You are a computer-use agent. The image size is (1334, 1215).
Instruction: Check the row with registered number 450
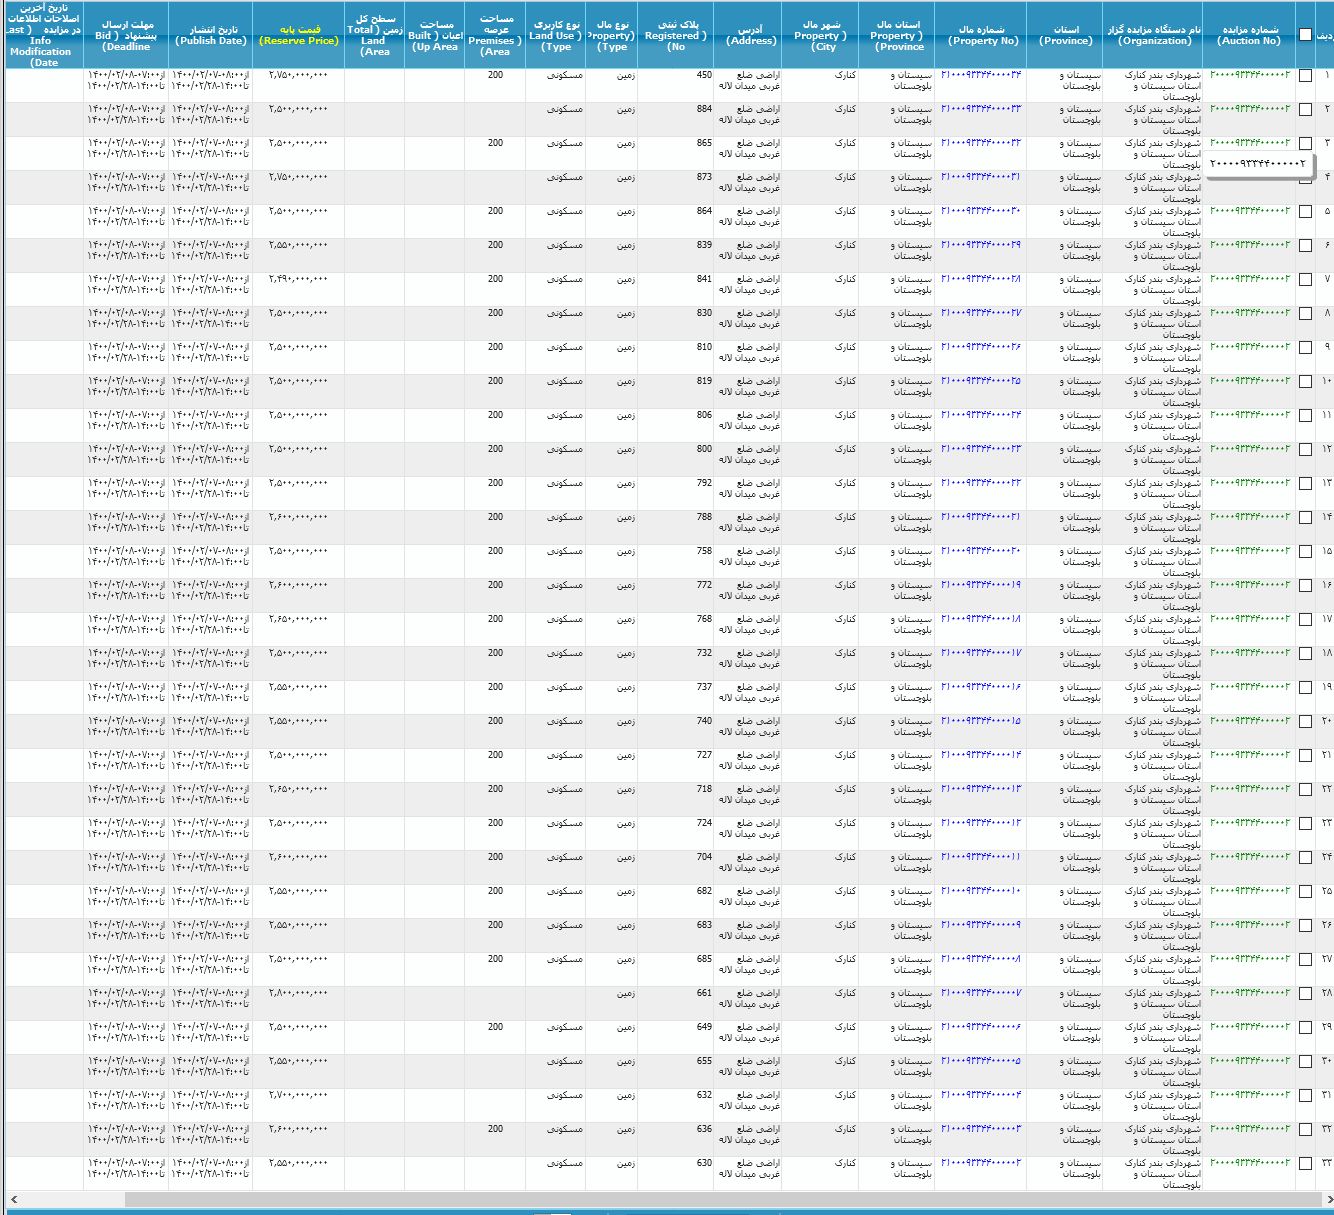coord(1305,76)
